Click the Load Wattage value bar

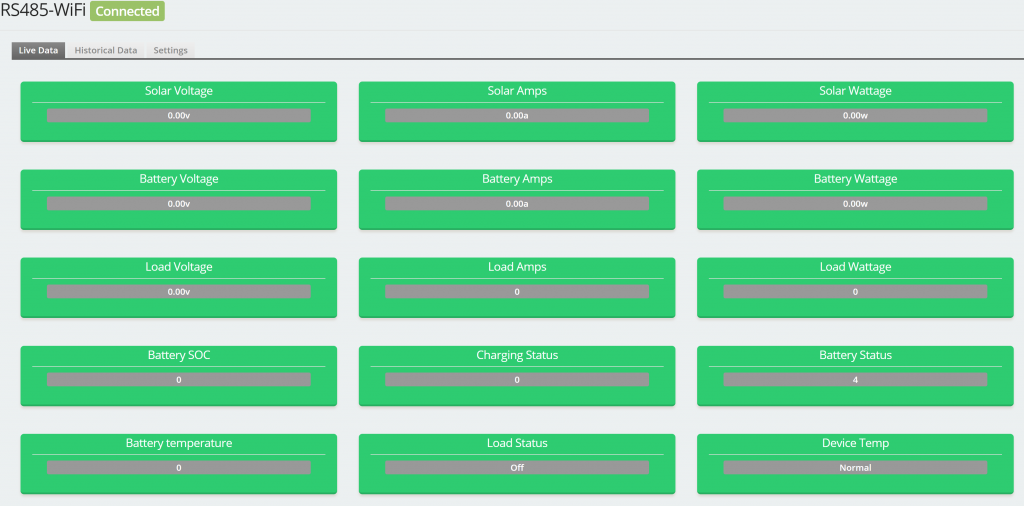tap(855, 292)
